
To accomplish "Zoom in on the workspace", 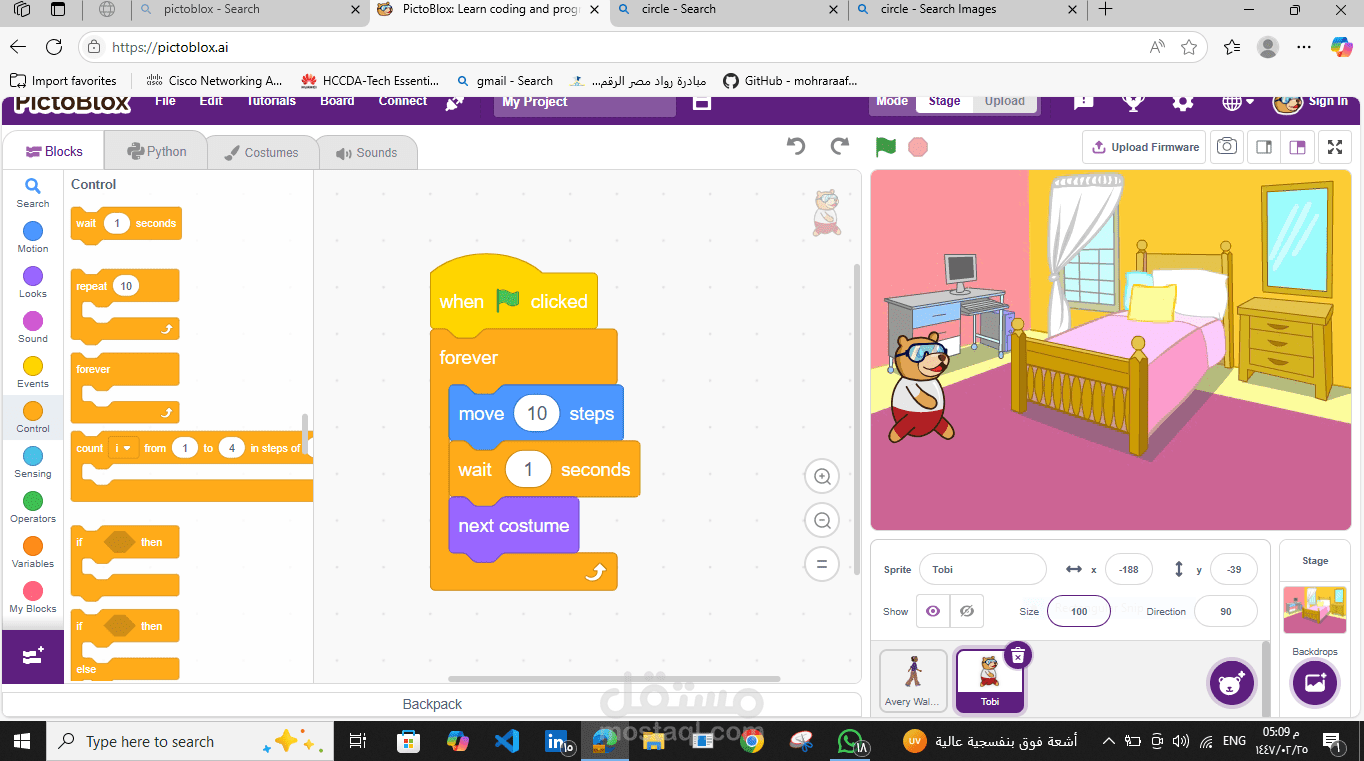I will (x=822, y=477).
